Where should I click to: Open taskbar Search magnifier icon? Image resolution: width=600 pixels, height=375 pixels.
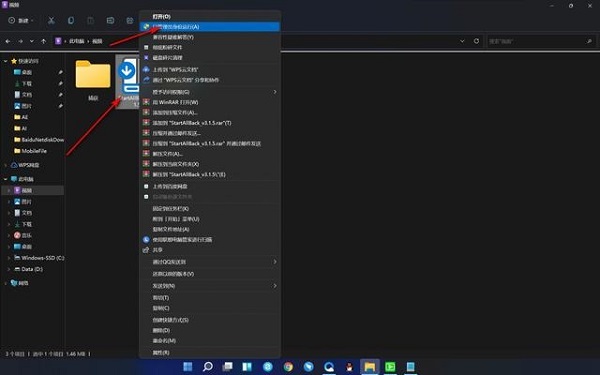pyautogui.click(x=207, y=367)
